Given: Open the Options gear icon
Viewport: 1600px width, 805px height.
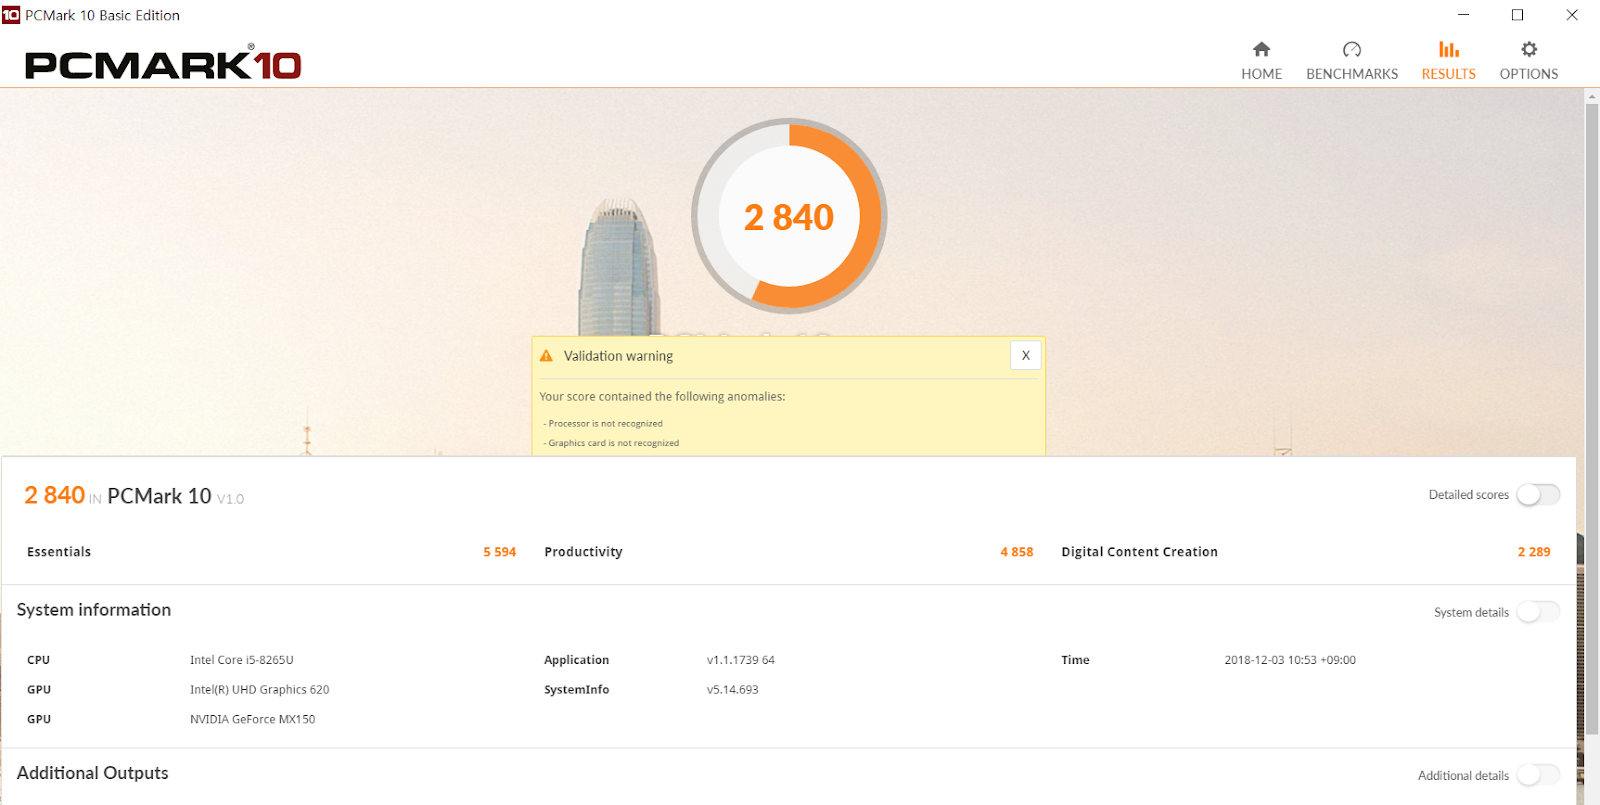Looking at the screenshot, I should point(1529,49).
